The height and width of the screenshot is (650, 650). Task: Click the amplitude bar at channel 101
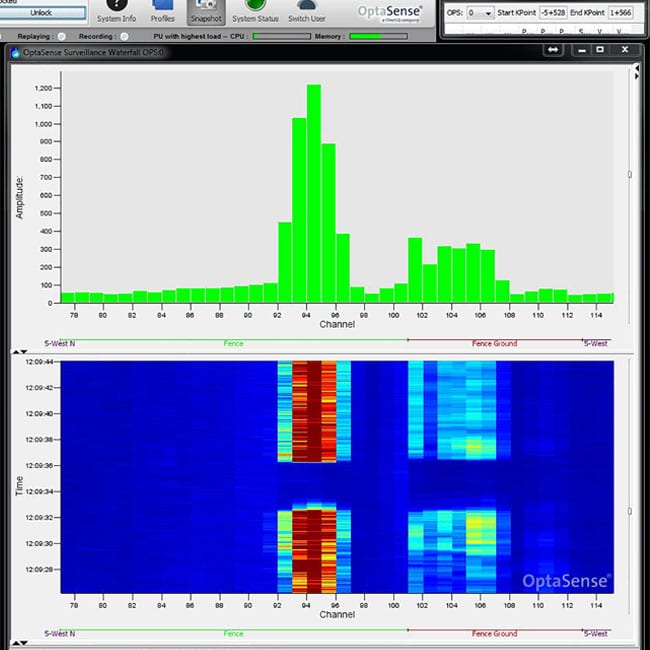(x=415, y=270)
